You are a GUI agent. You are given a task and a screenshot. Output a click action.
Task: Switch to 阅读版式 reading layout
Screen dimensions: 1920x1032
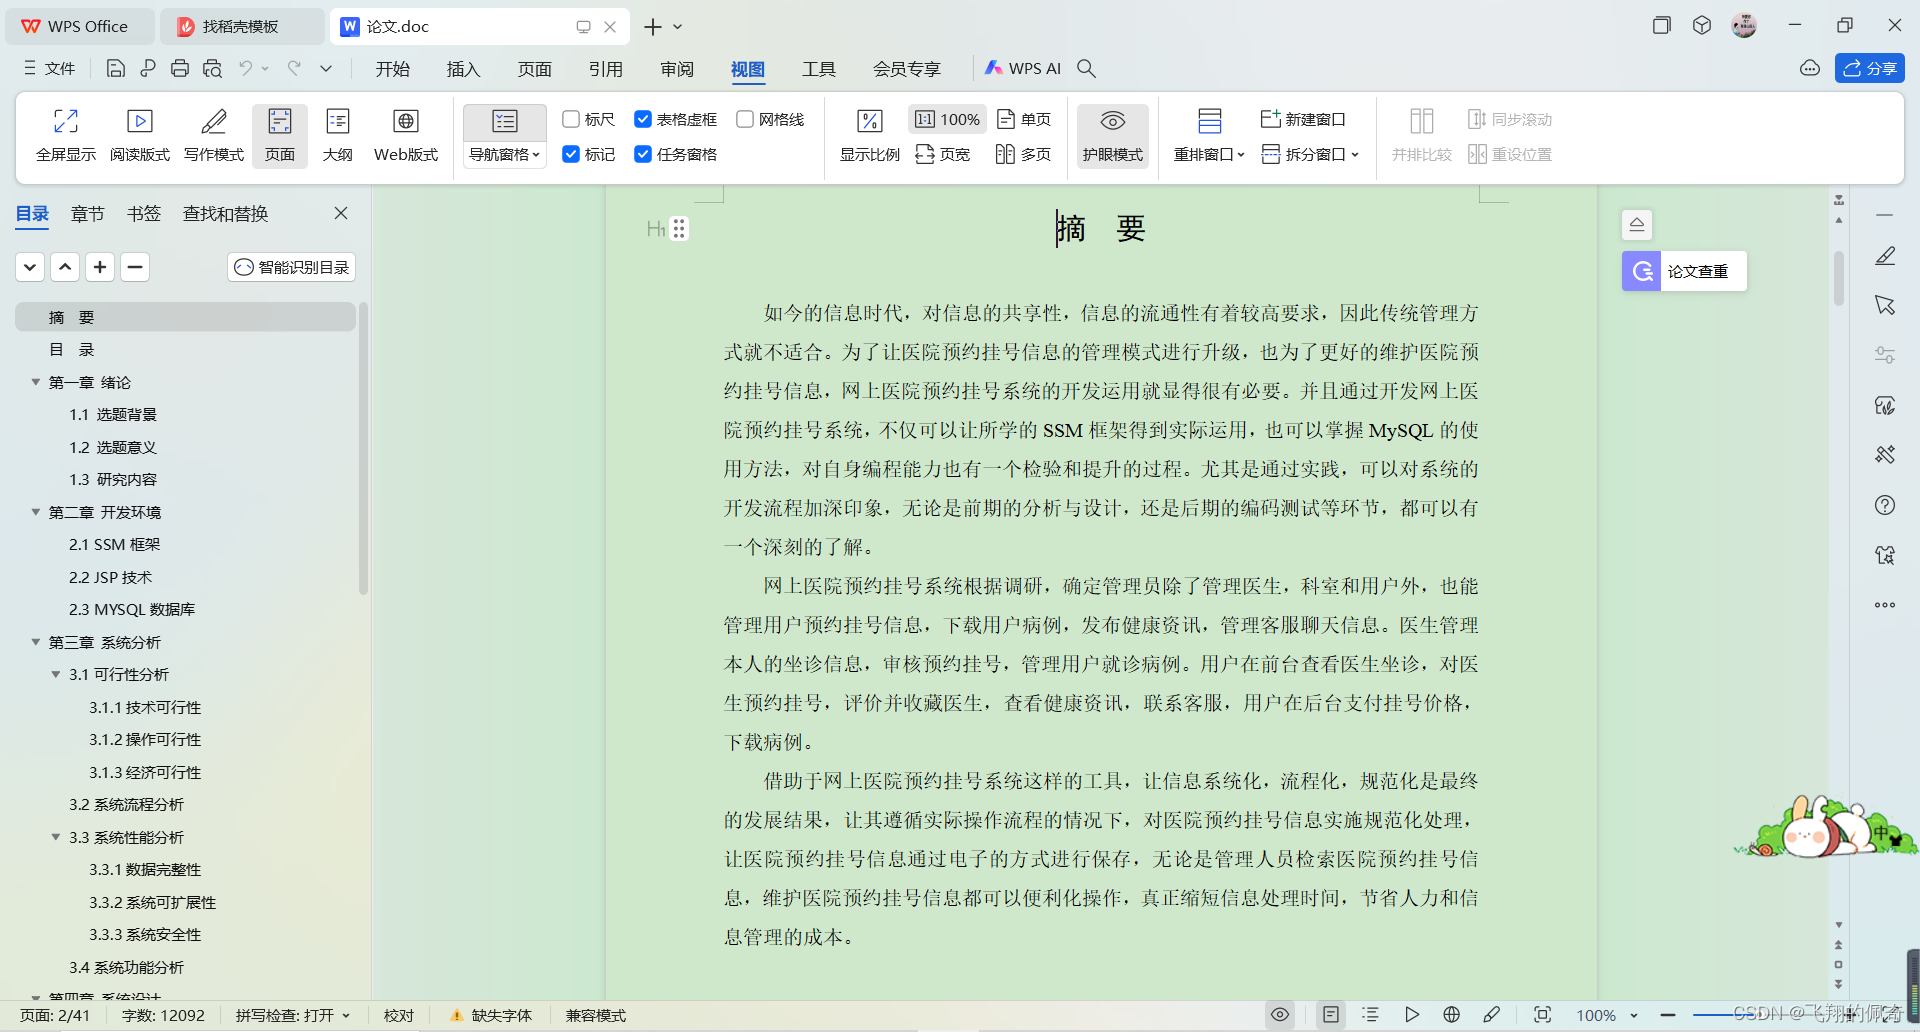click(x=140, y=135)
